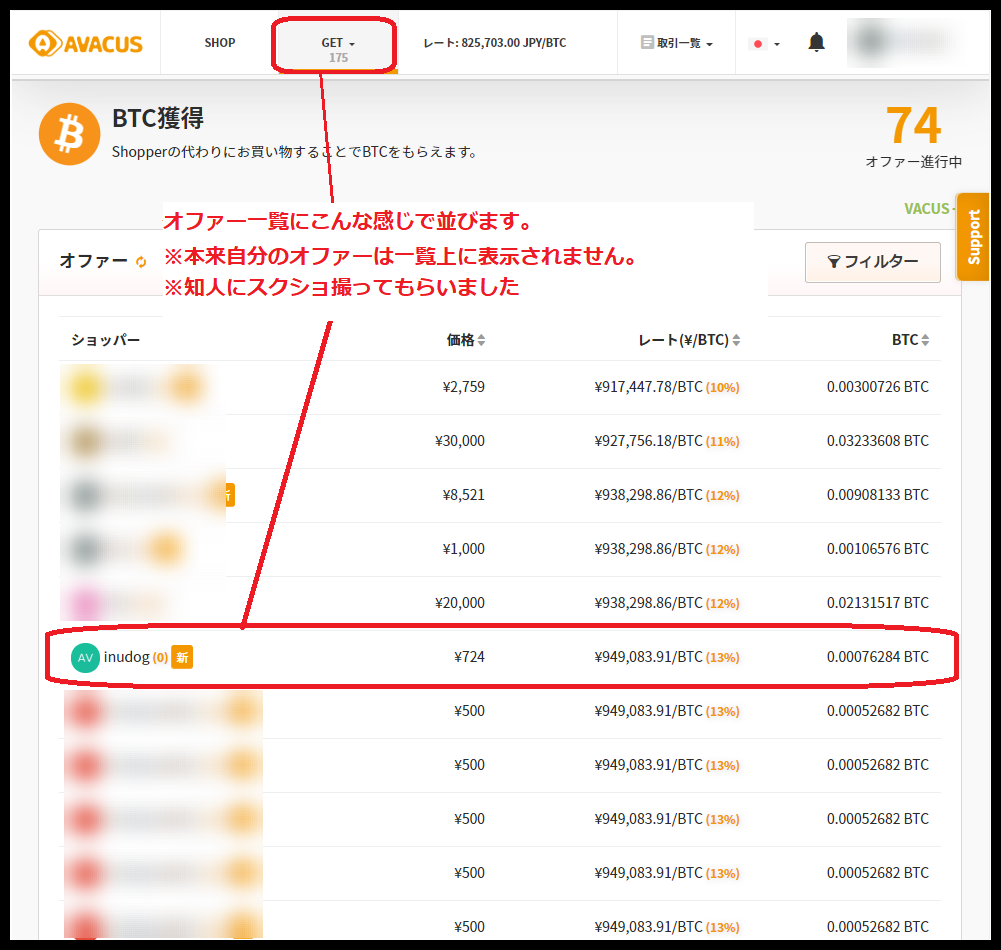Image resolution: width=1001 pixels, height=950 pixels.
Task: Open the inudog shopper profile link
Action: tap(126, 657)
